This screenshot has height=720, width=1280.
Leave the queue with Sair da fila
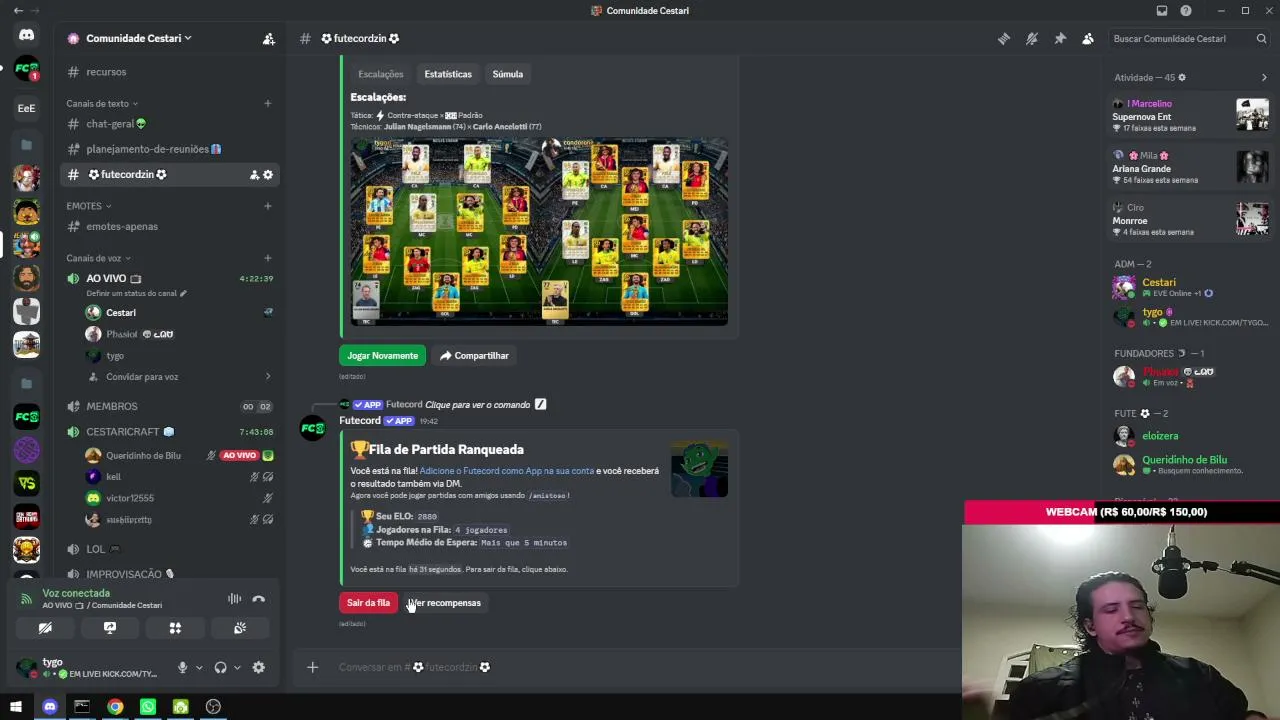pos(368,603)
